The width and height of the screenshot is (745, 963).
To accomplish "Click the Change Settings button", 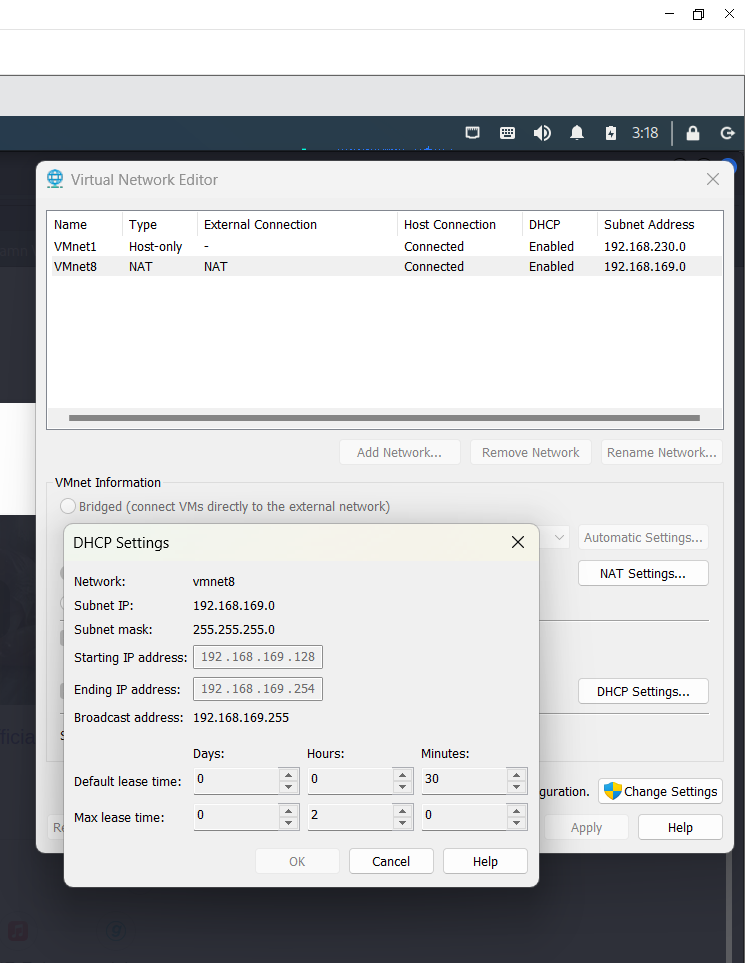I will point(660,791).
